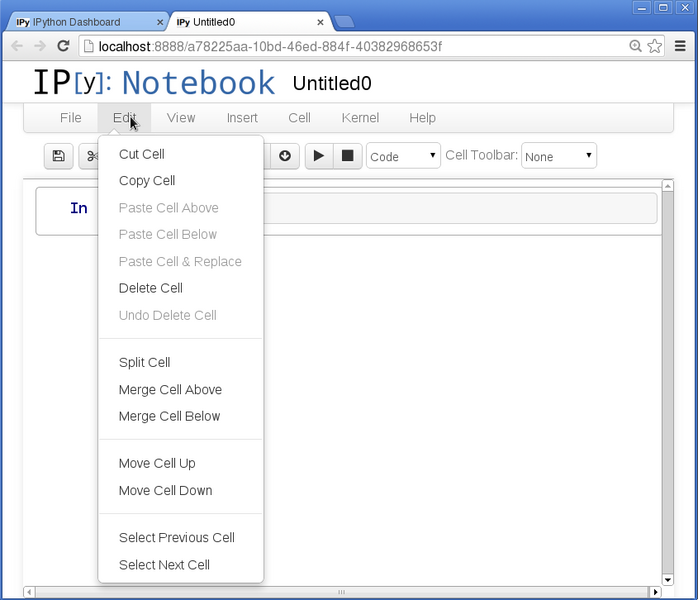
Task: Click the zoom magnifier icon in the address bar
Action: point(635,46)
